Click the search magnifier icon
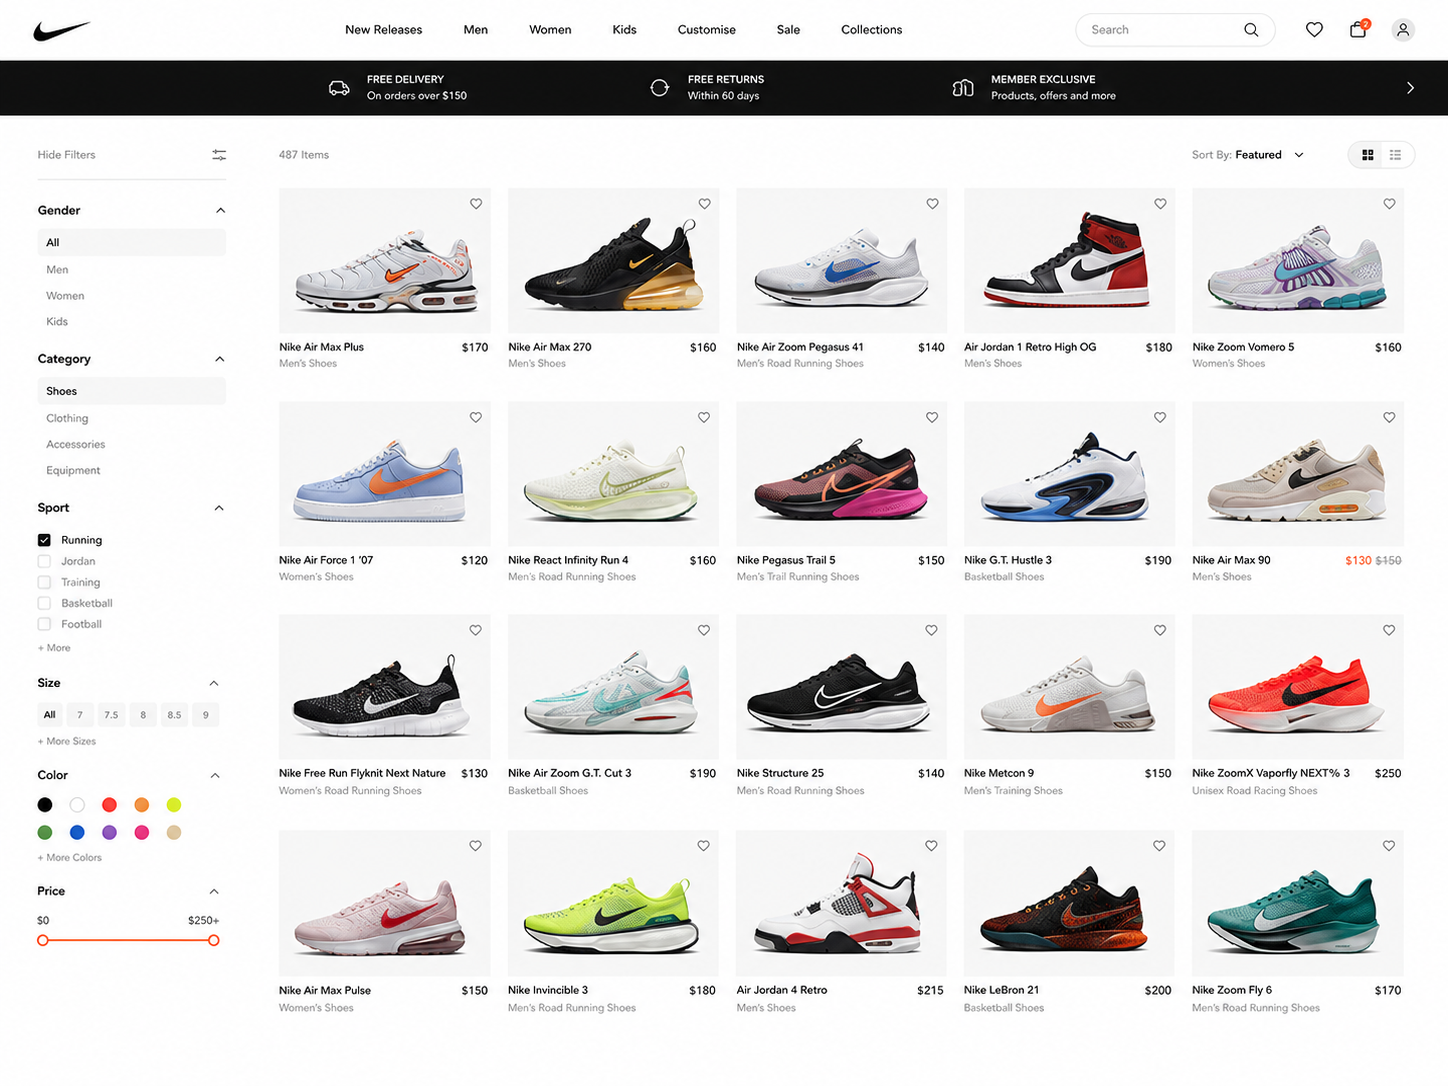1448x1086 pixels. click(1251, 30)
